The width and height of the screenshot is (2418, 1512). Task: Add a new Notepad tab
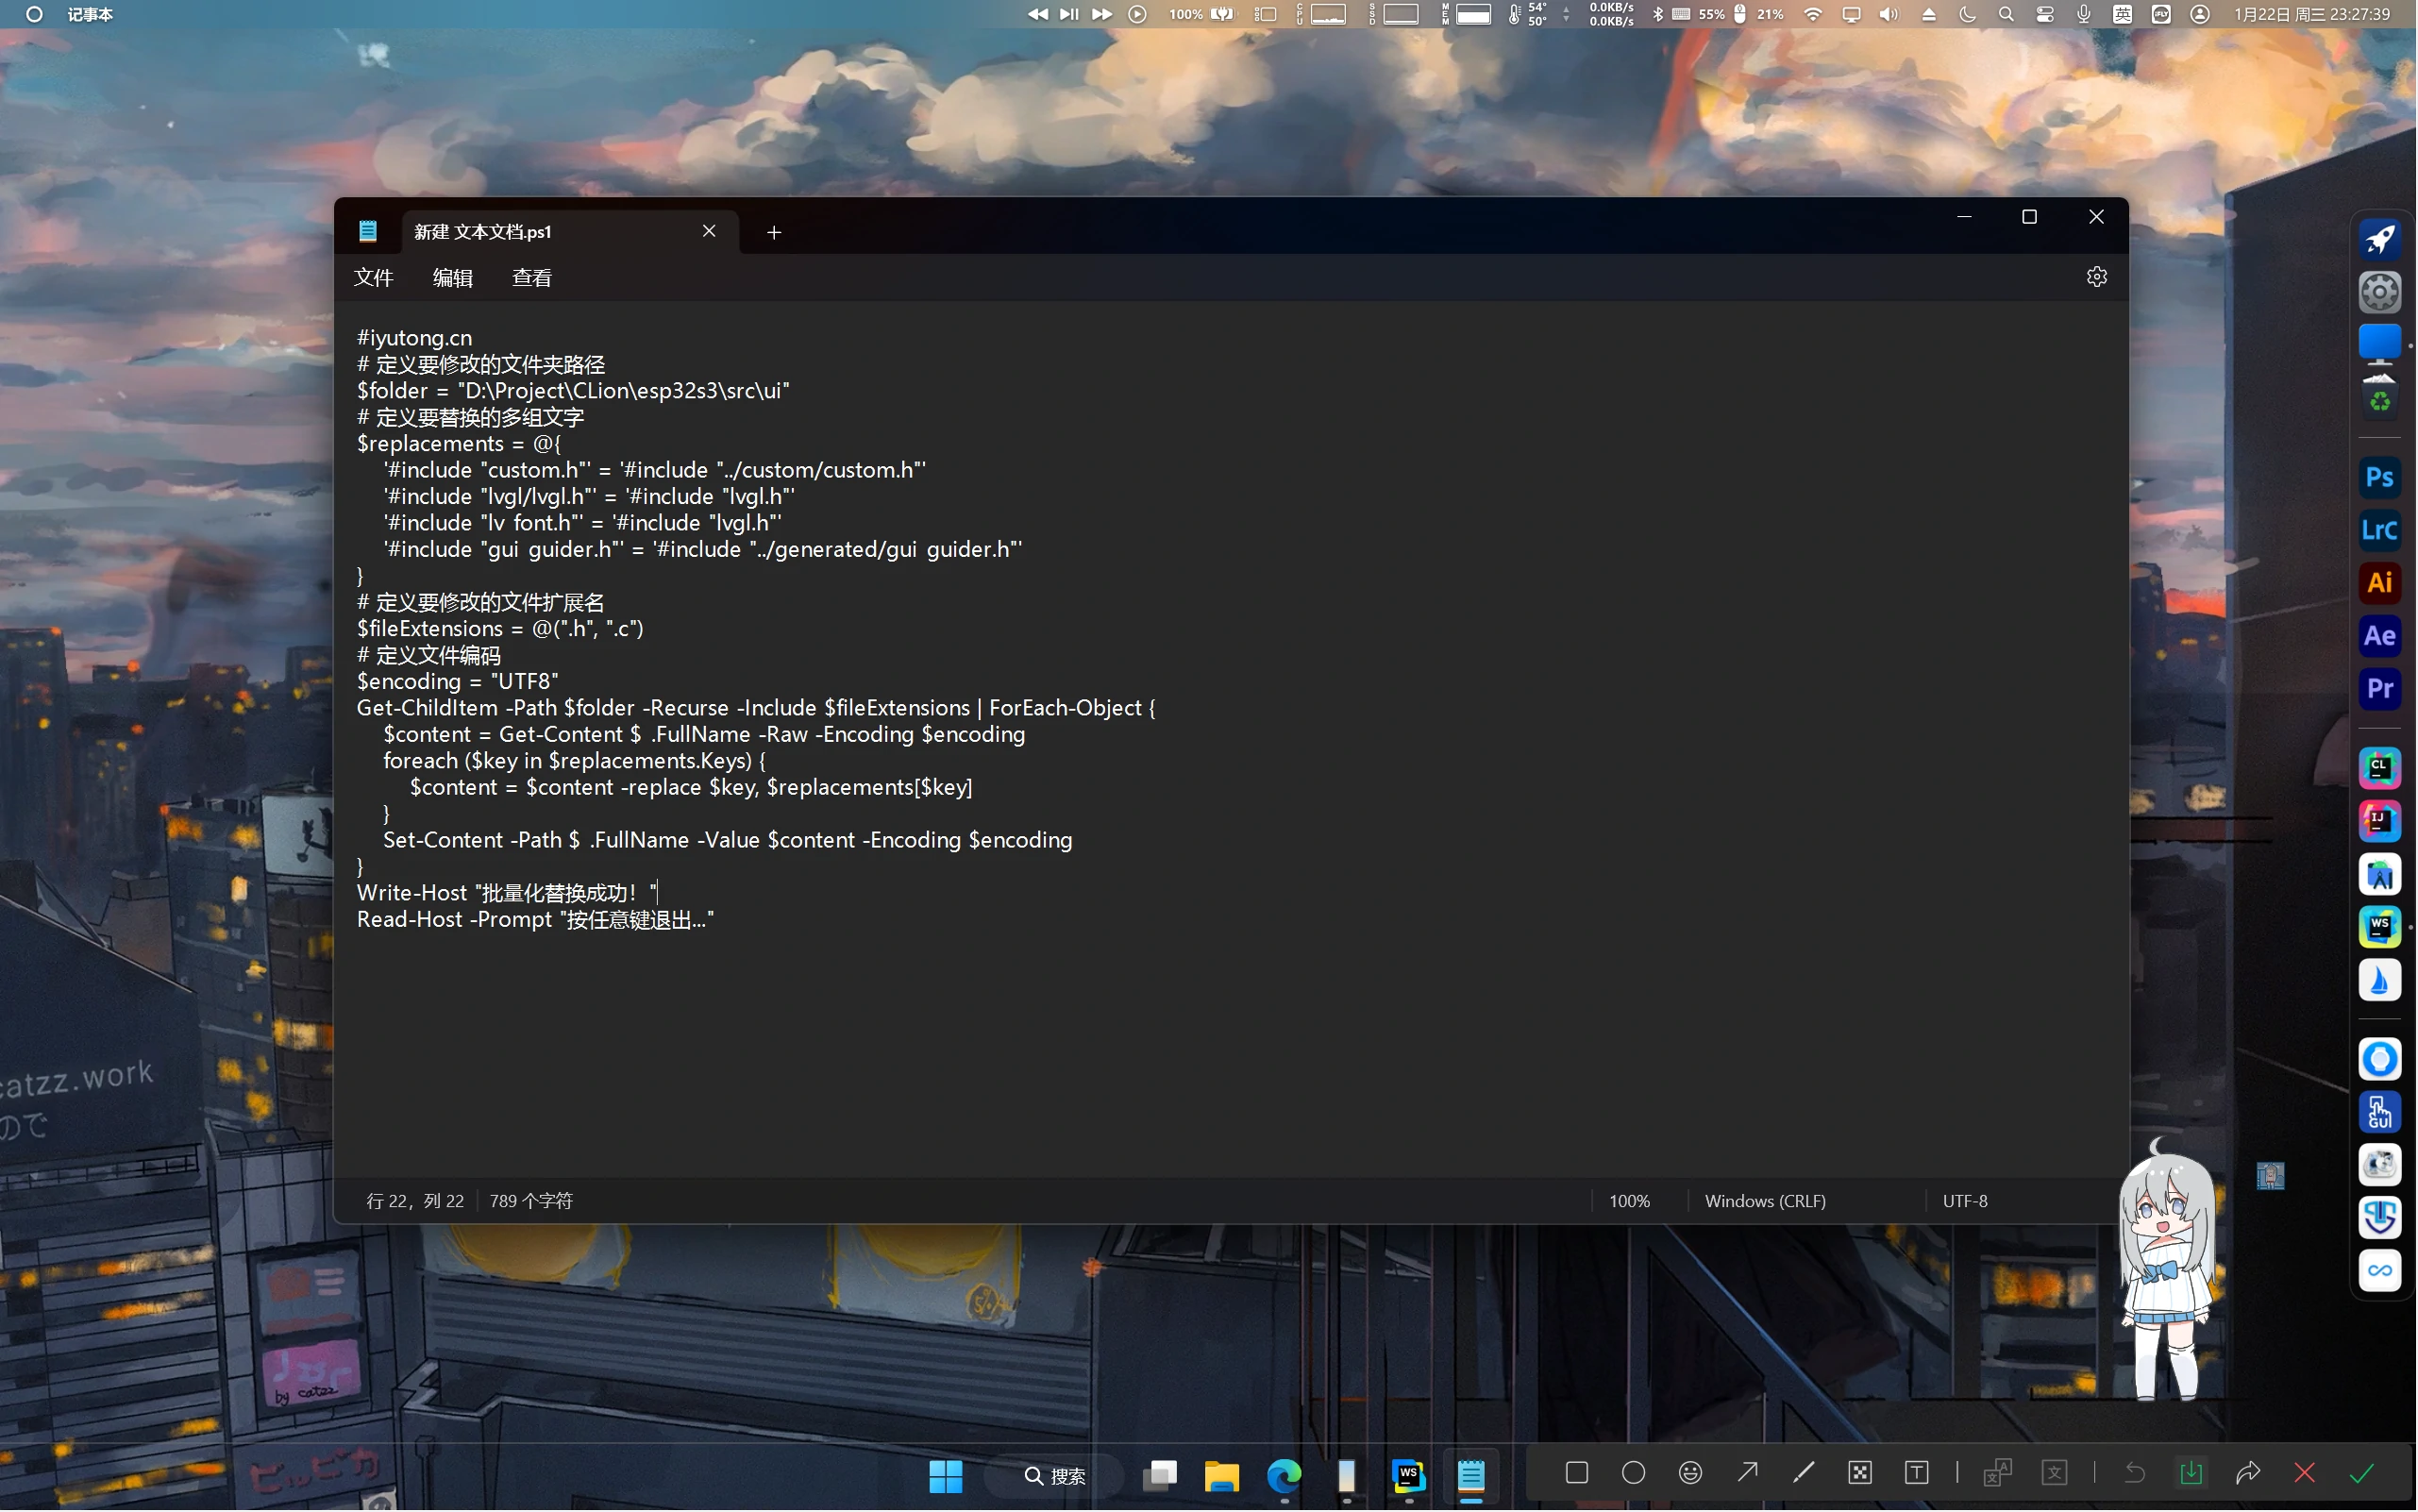pos(773,232)
